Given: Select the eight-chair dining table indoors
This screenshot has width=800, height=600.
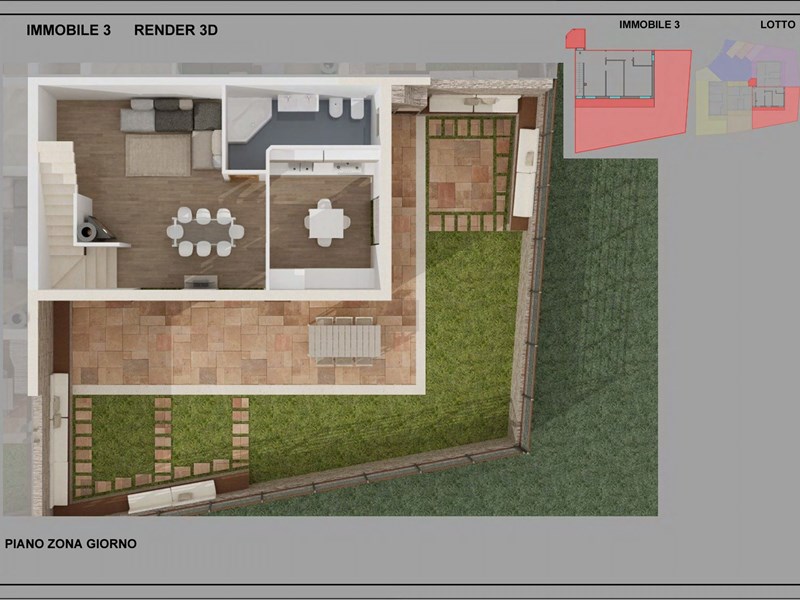Looking at the screenshot, I should point(205,232).
